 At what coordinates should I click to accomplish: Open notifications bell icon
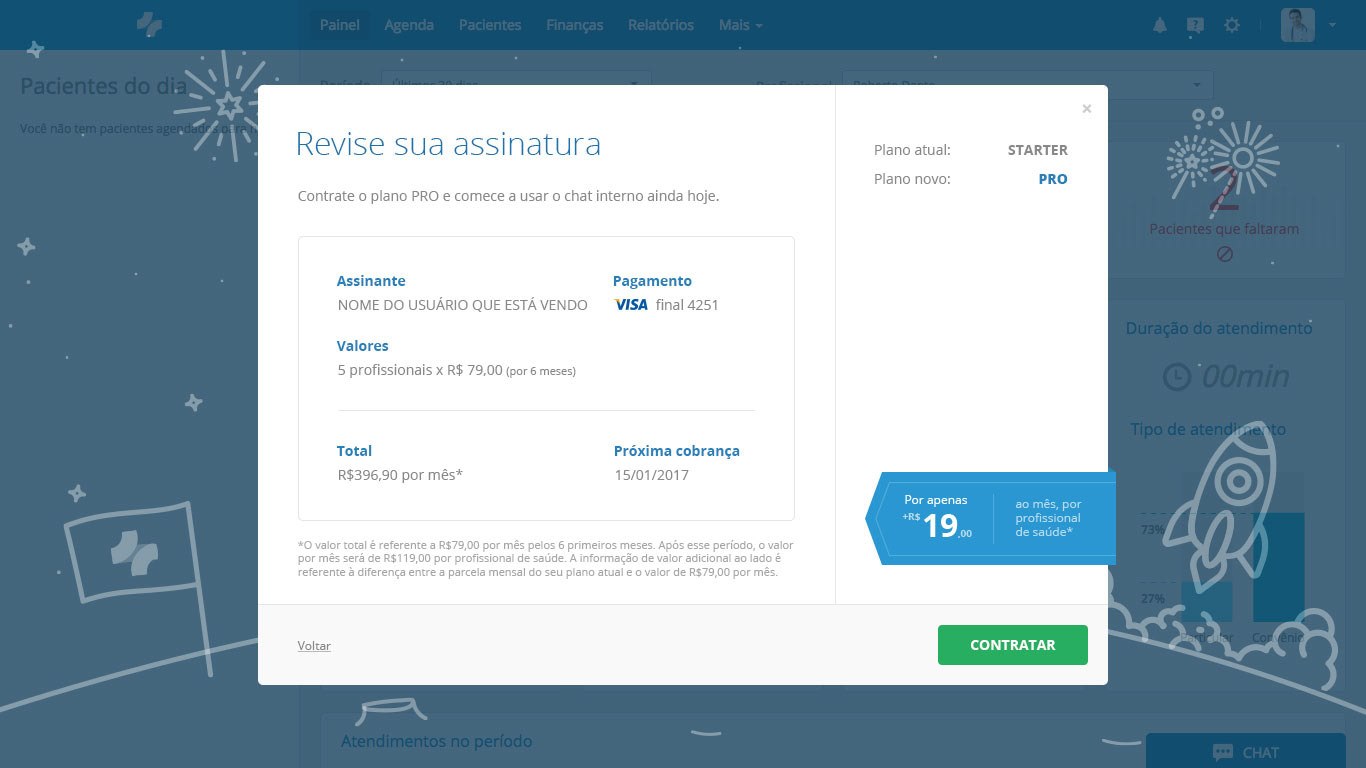click(x=1160, y=25)
